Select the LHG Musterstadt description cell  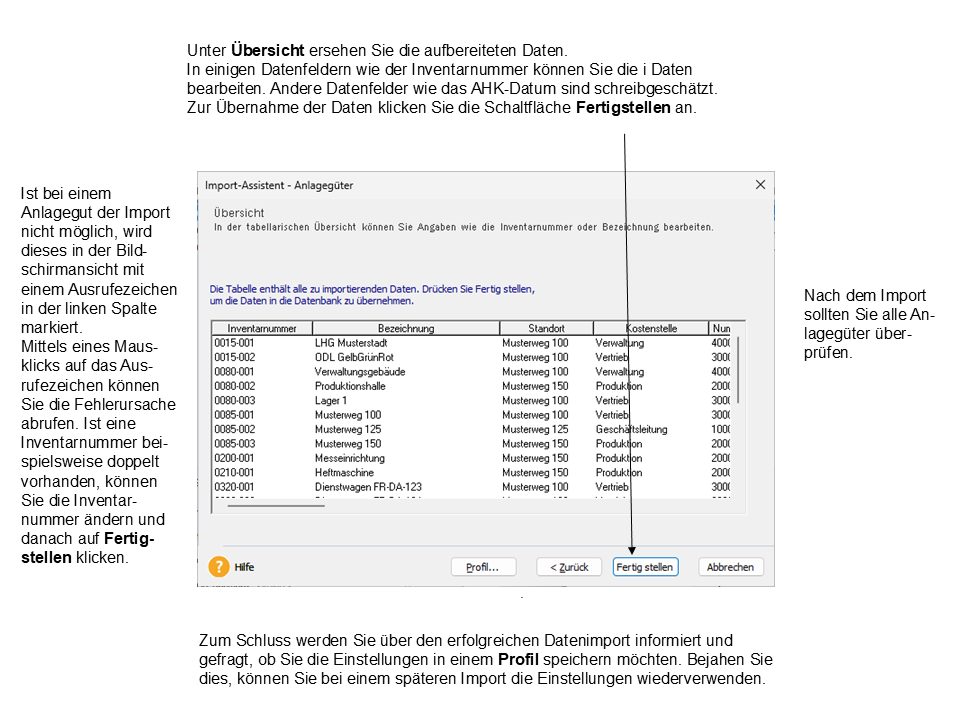tap(353, 343)
